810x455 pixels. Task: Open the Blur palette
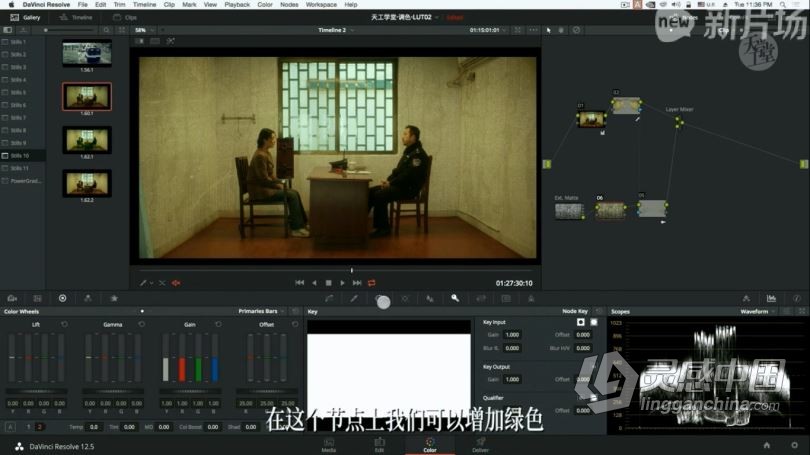point(430,299)
